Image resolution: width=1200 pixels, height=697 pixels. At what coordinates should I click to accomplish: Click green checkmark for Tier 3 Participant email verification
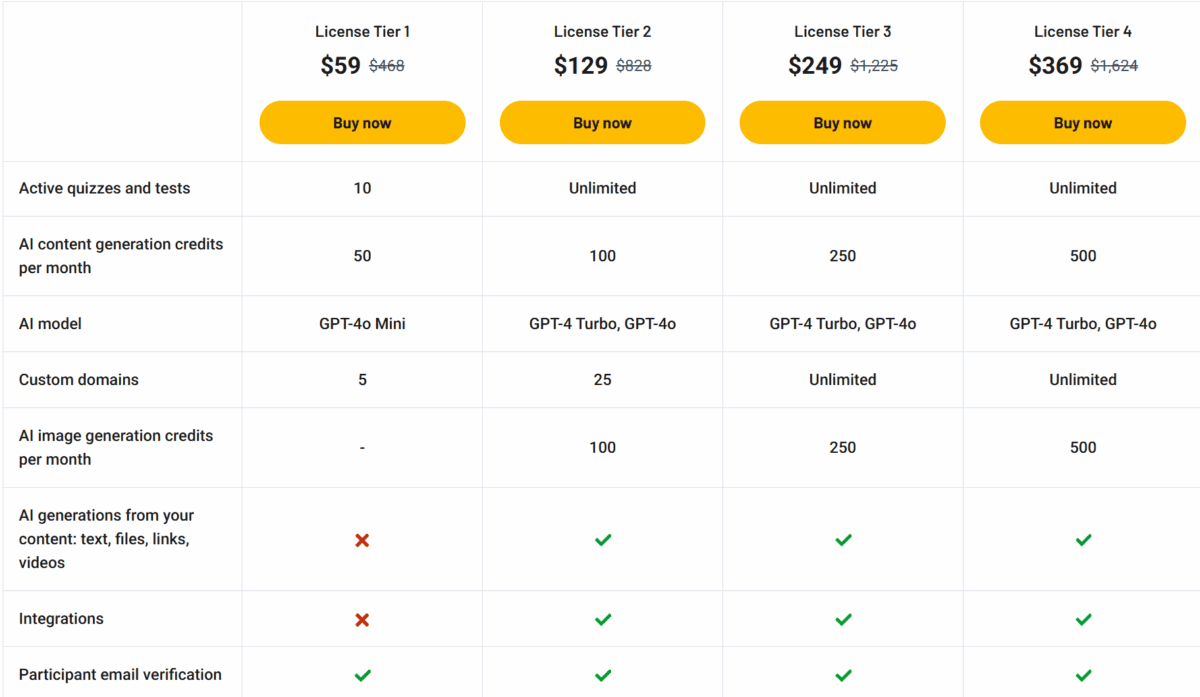[x=843, y=675]
